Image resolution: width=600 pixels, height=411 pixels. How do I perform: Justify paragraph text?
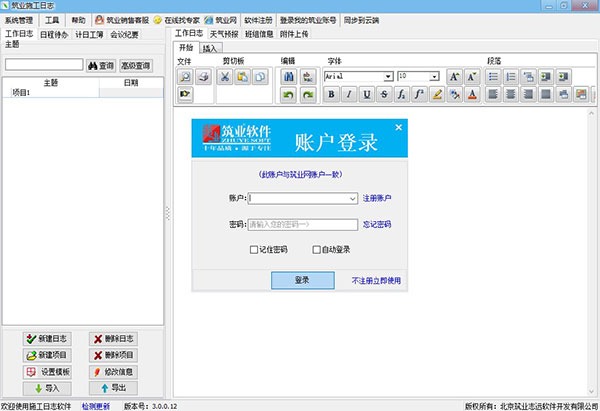(x=546, y=94)
